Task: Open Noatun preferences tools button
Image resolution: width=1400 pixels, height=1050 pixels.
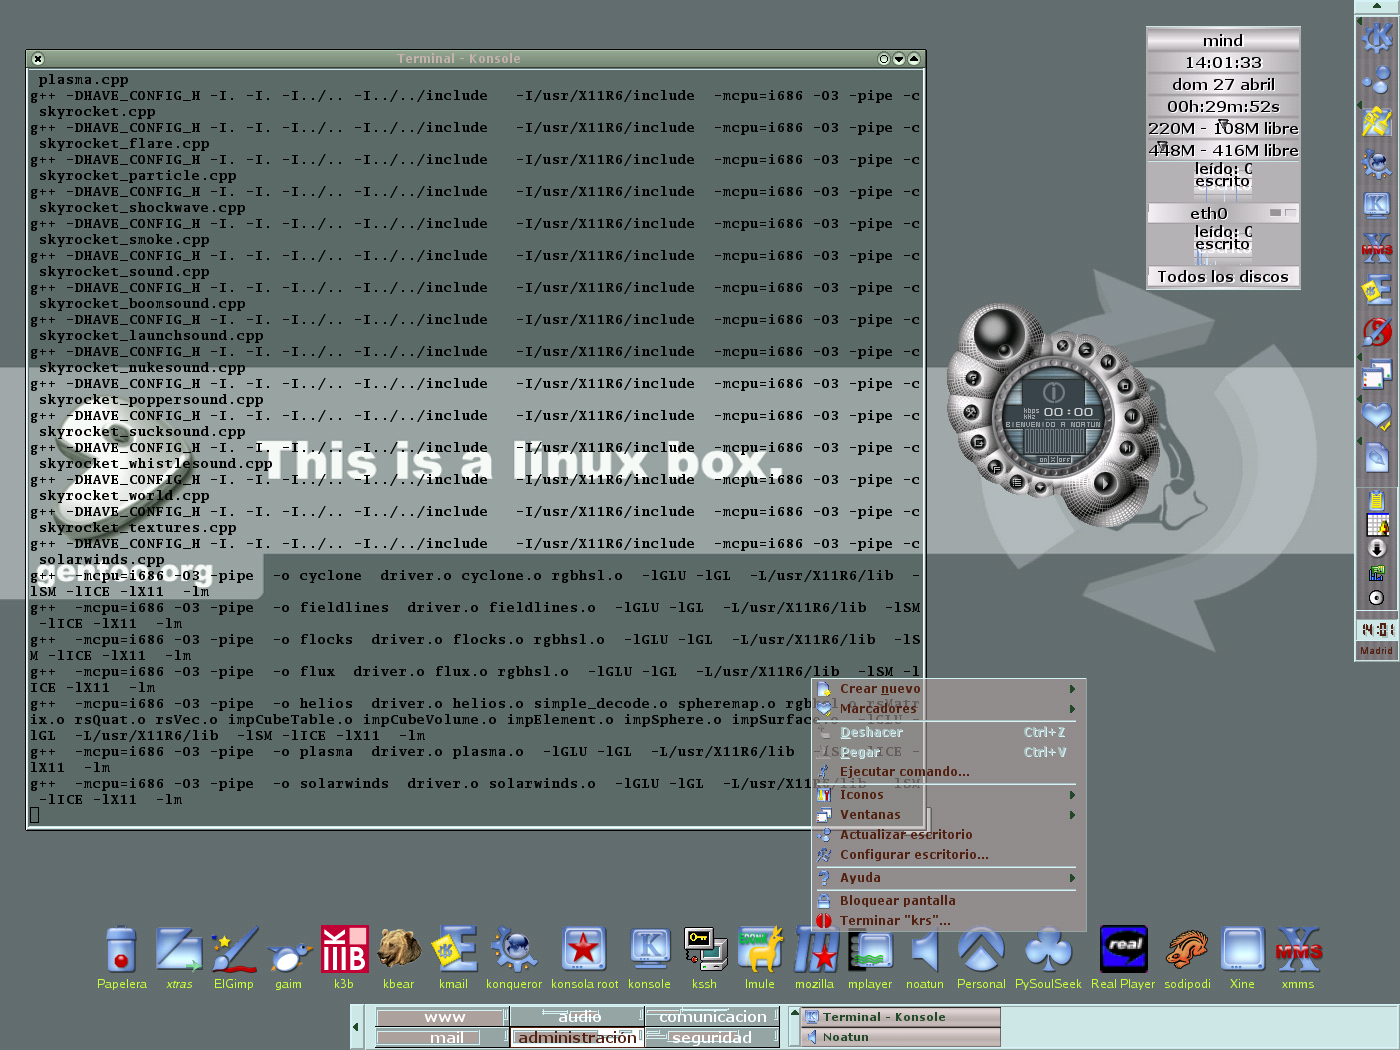Action: pos(970,412)
